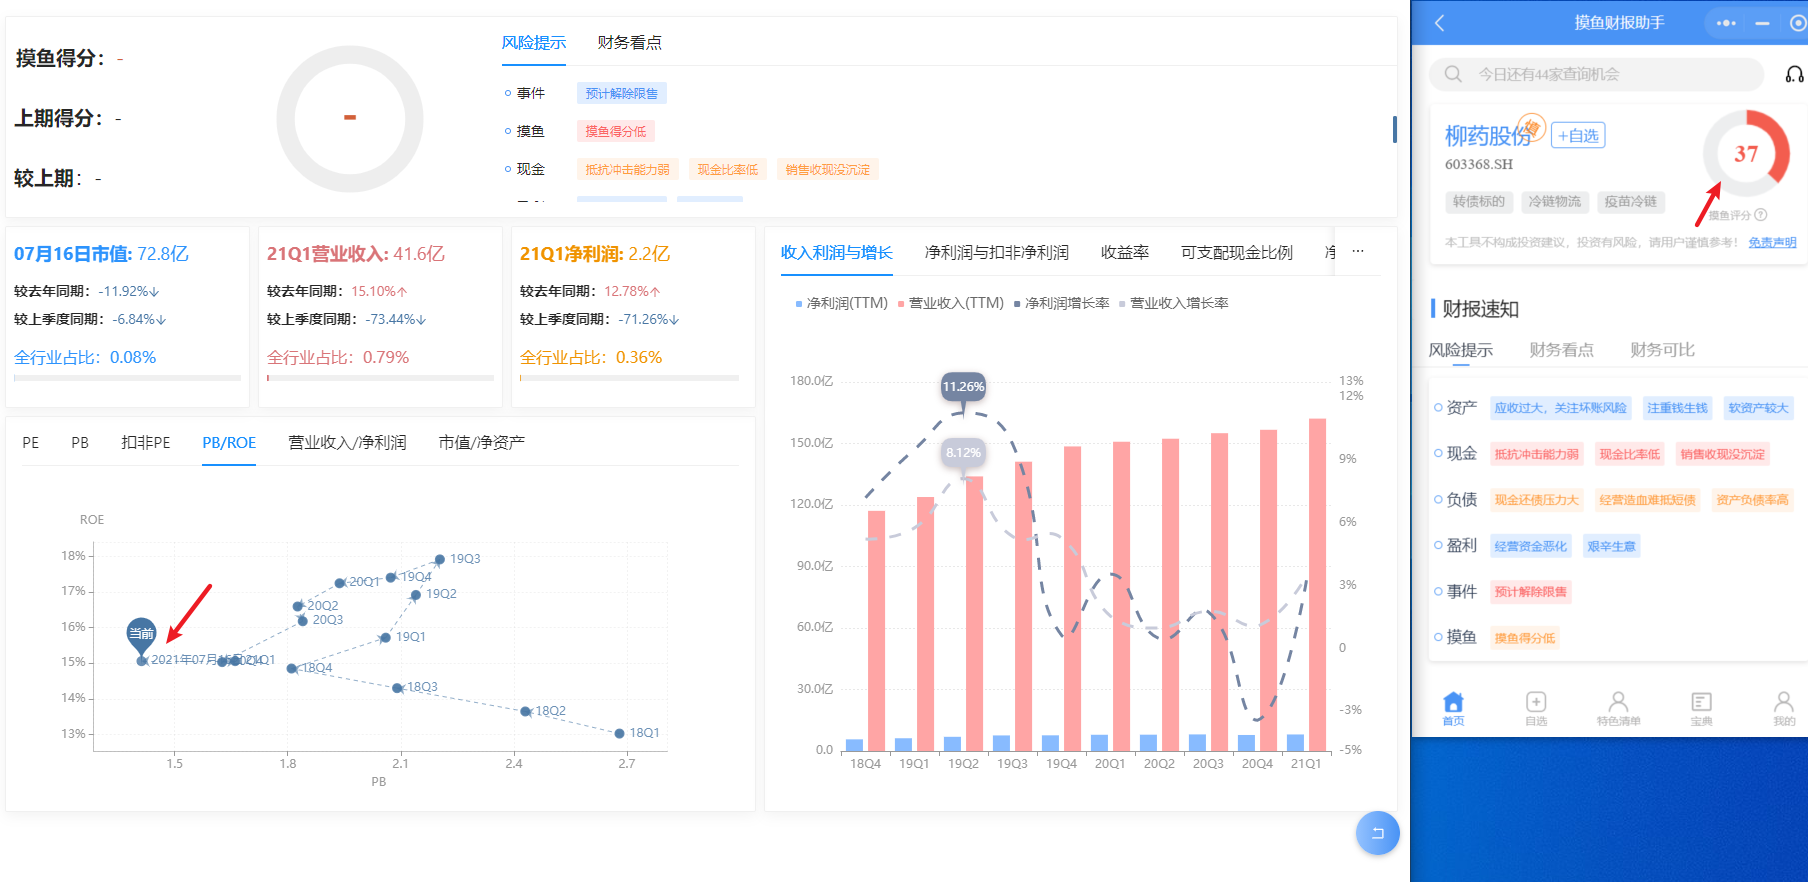The height and width of the screenshot is (882, 1808).
Task: Click the 艰辛生意 profit tag
Action: 1611,546
